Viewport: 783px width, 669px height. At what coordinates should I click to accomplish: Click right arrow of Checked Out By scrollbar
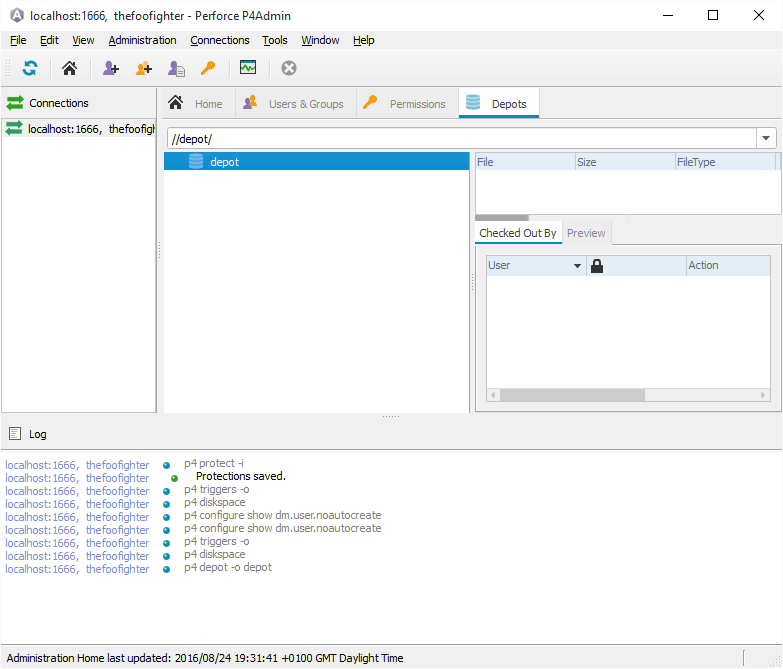pyautogui.click(x=764, y=395)
